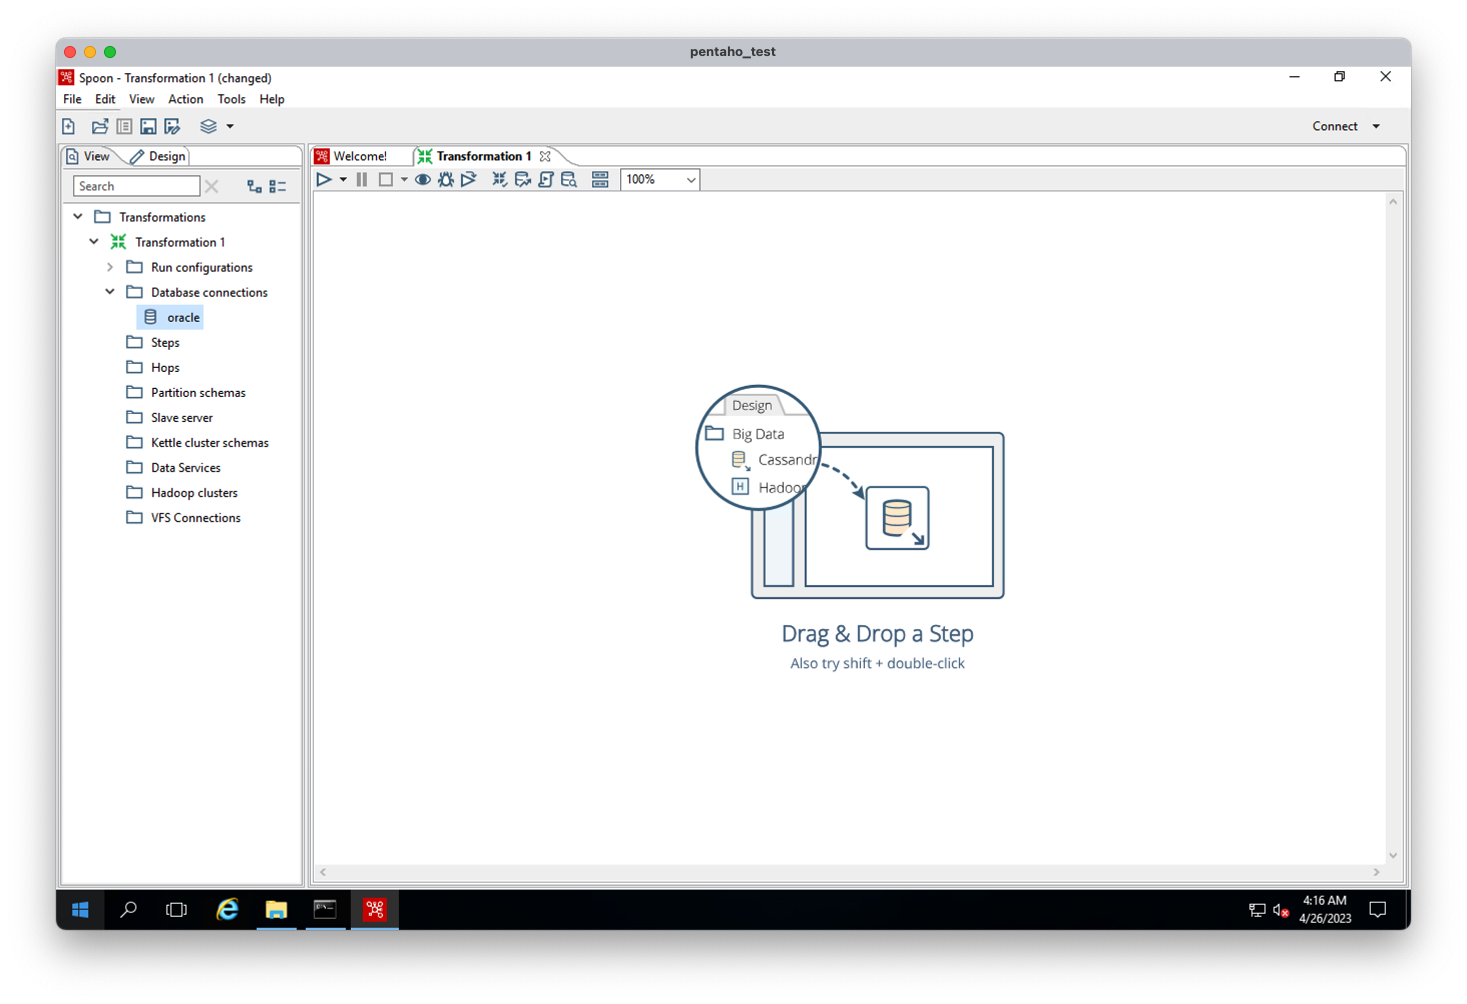The width and height of the screenshot is (1467, 1004).
Task: Click the Get SQL script icon
Action: (x=546, y=180)
